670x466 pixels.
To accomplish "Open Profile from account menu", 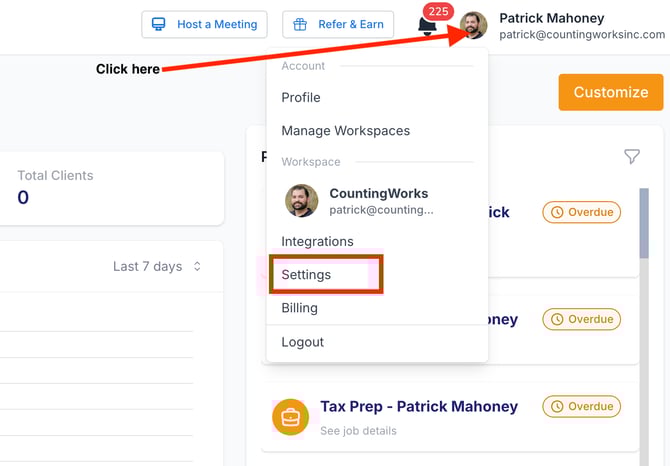I will click(301, 97).
